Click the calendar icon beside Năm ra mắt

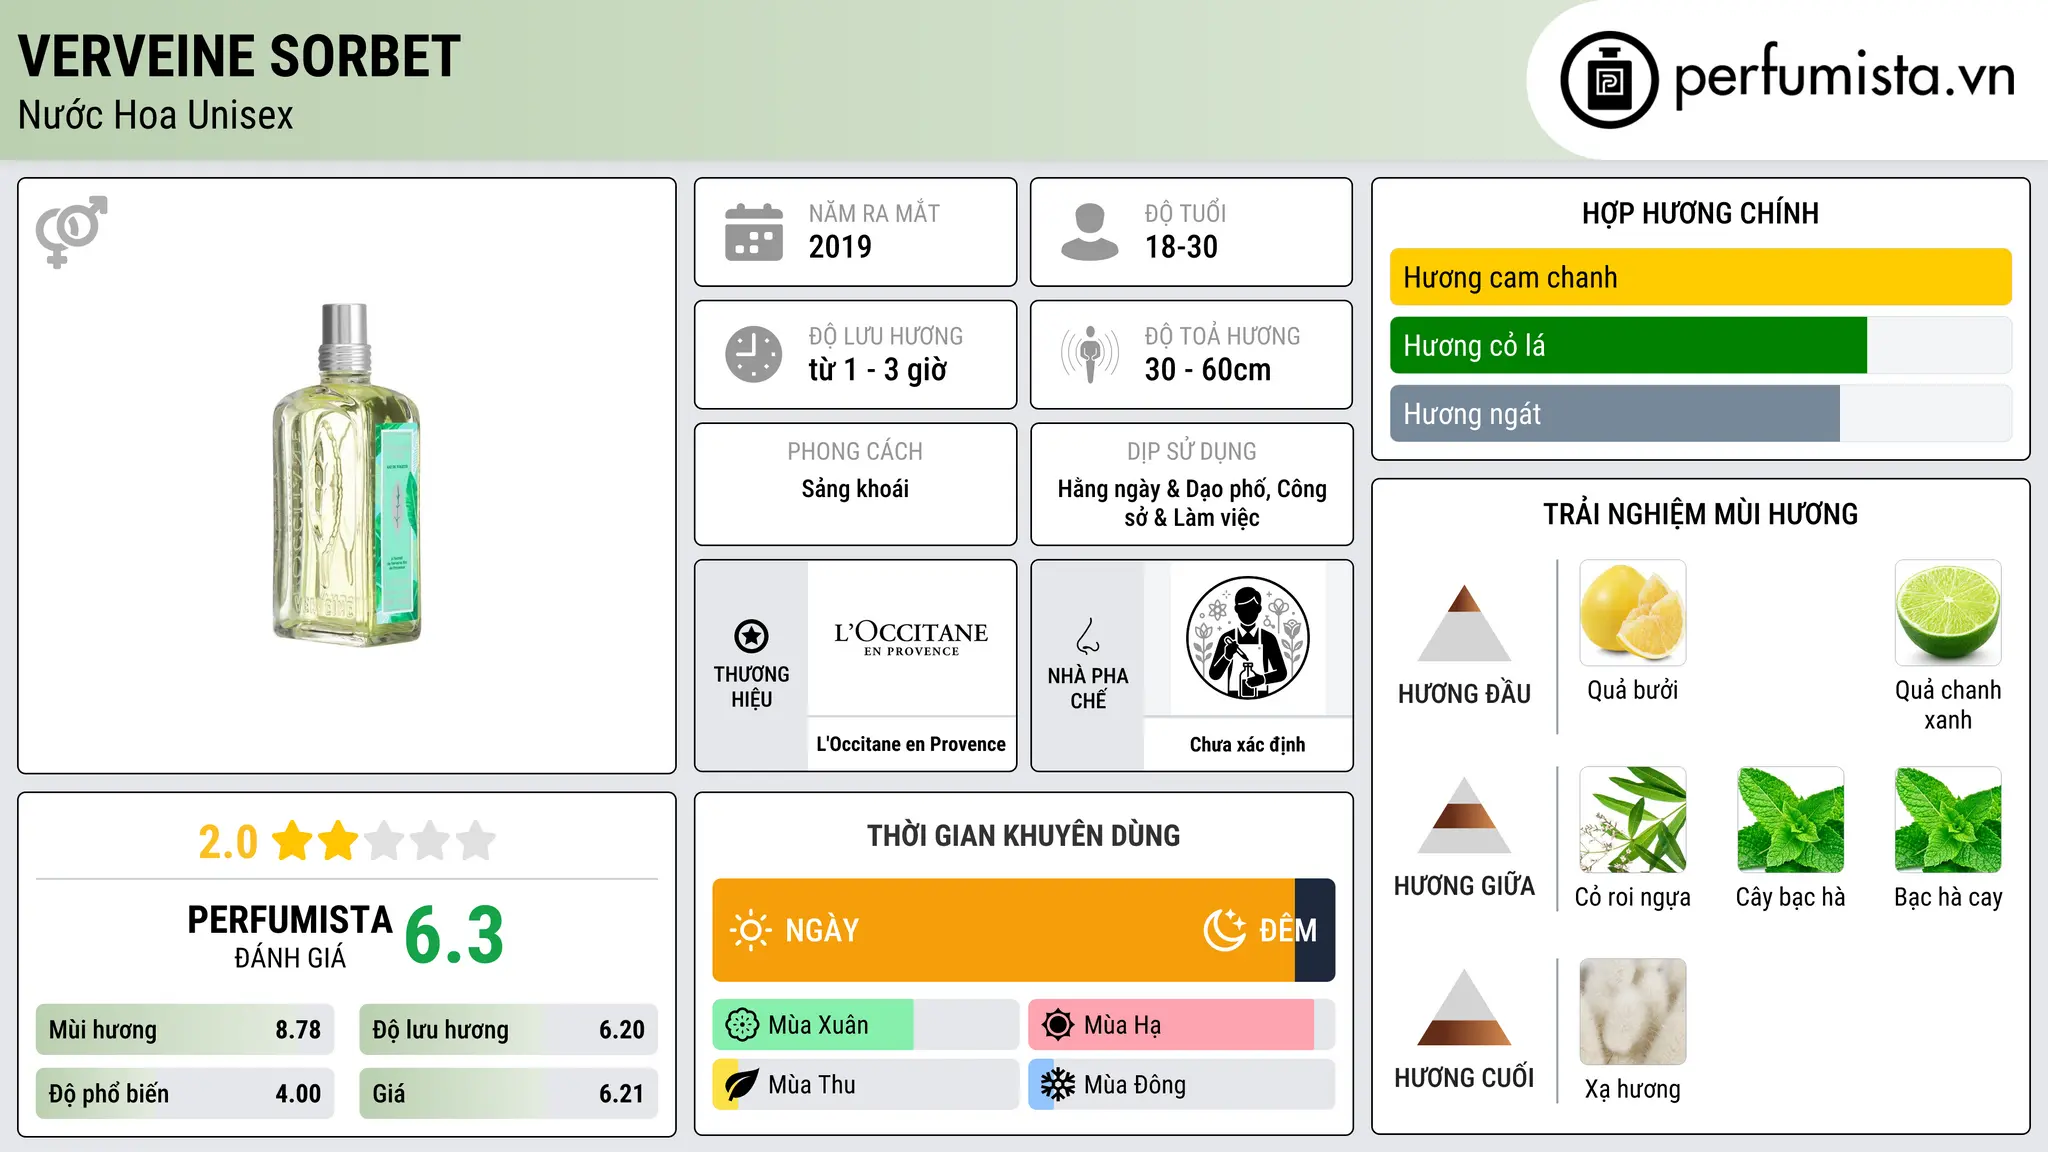pos(754,232)
